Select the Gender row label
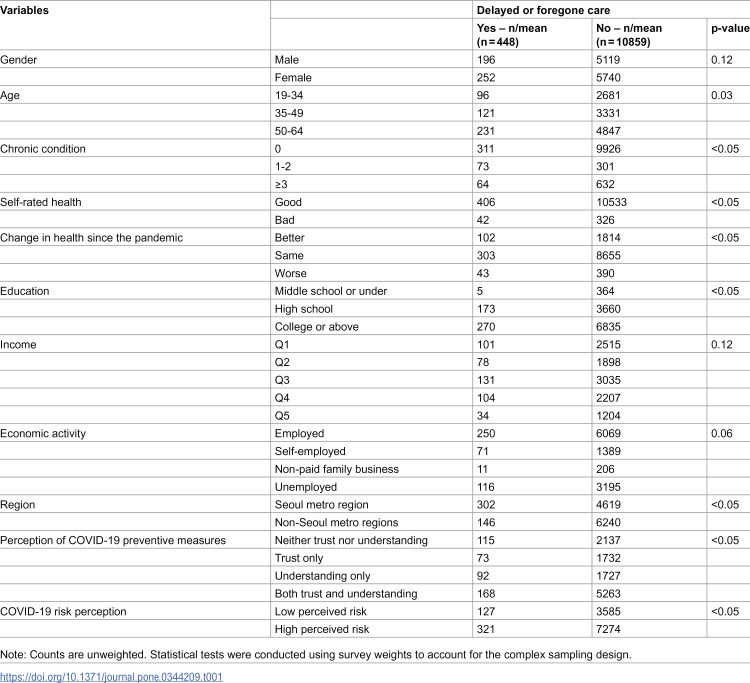This screenshot has width=750, height=683. [x=18, y=60]
